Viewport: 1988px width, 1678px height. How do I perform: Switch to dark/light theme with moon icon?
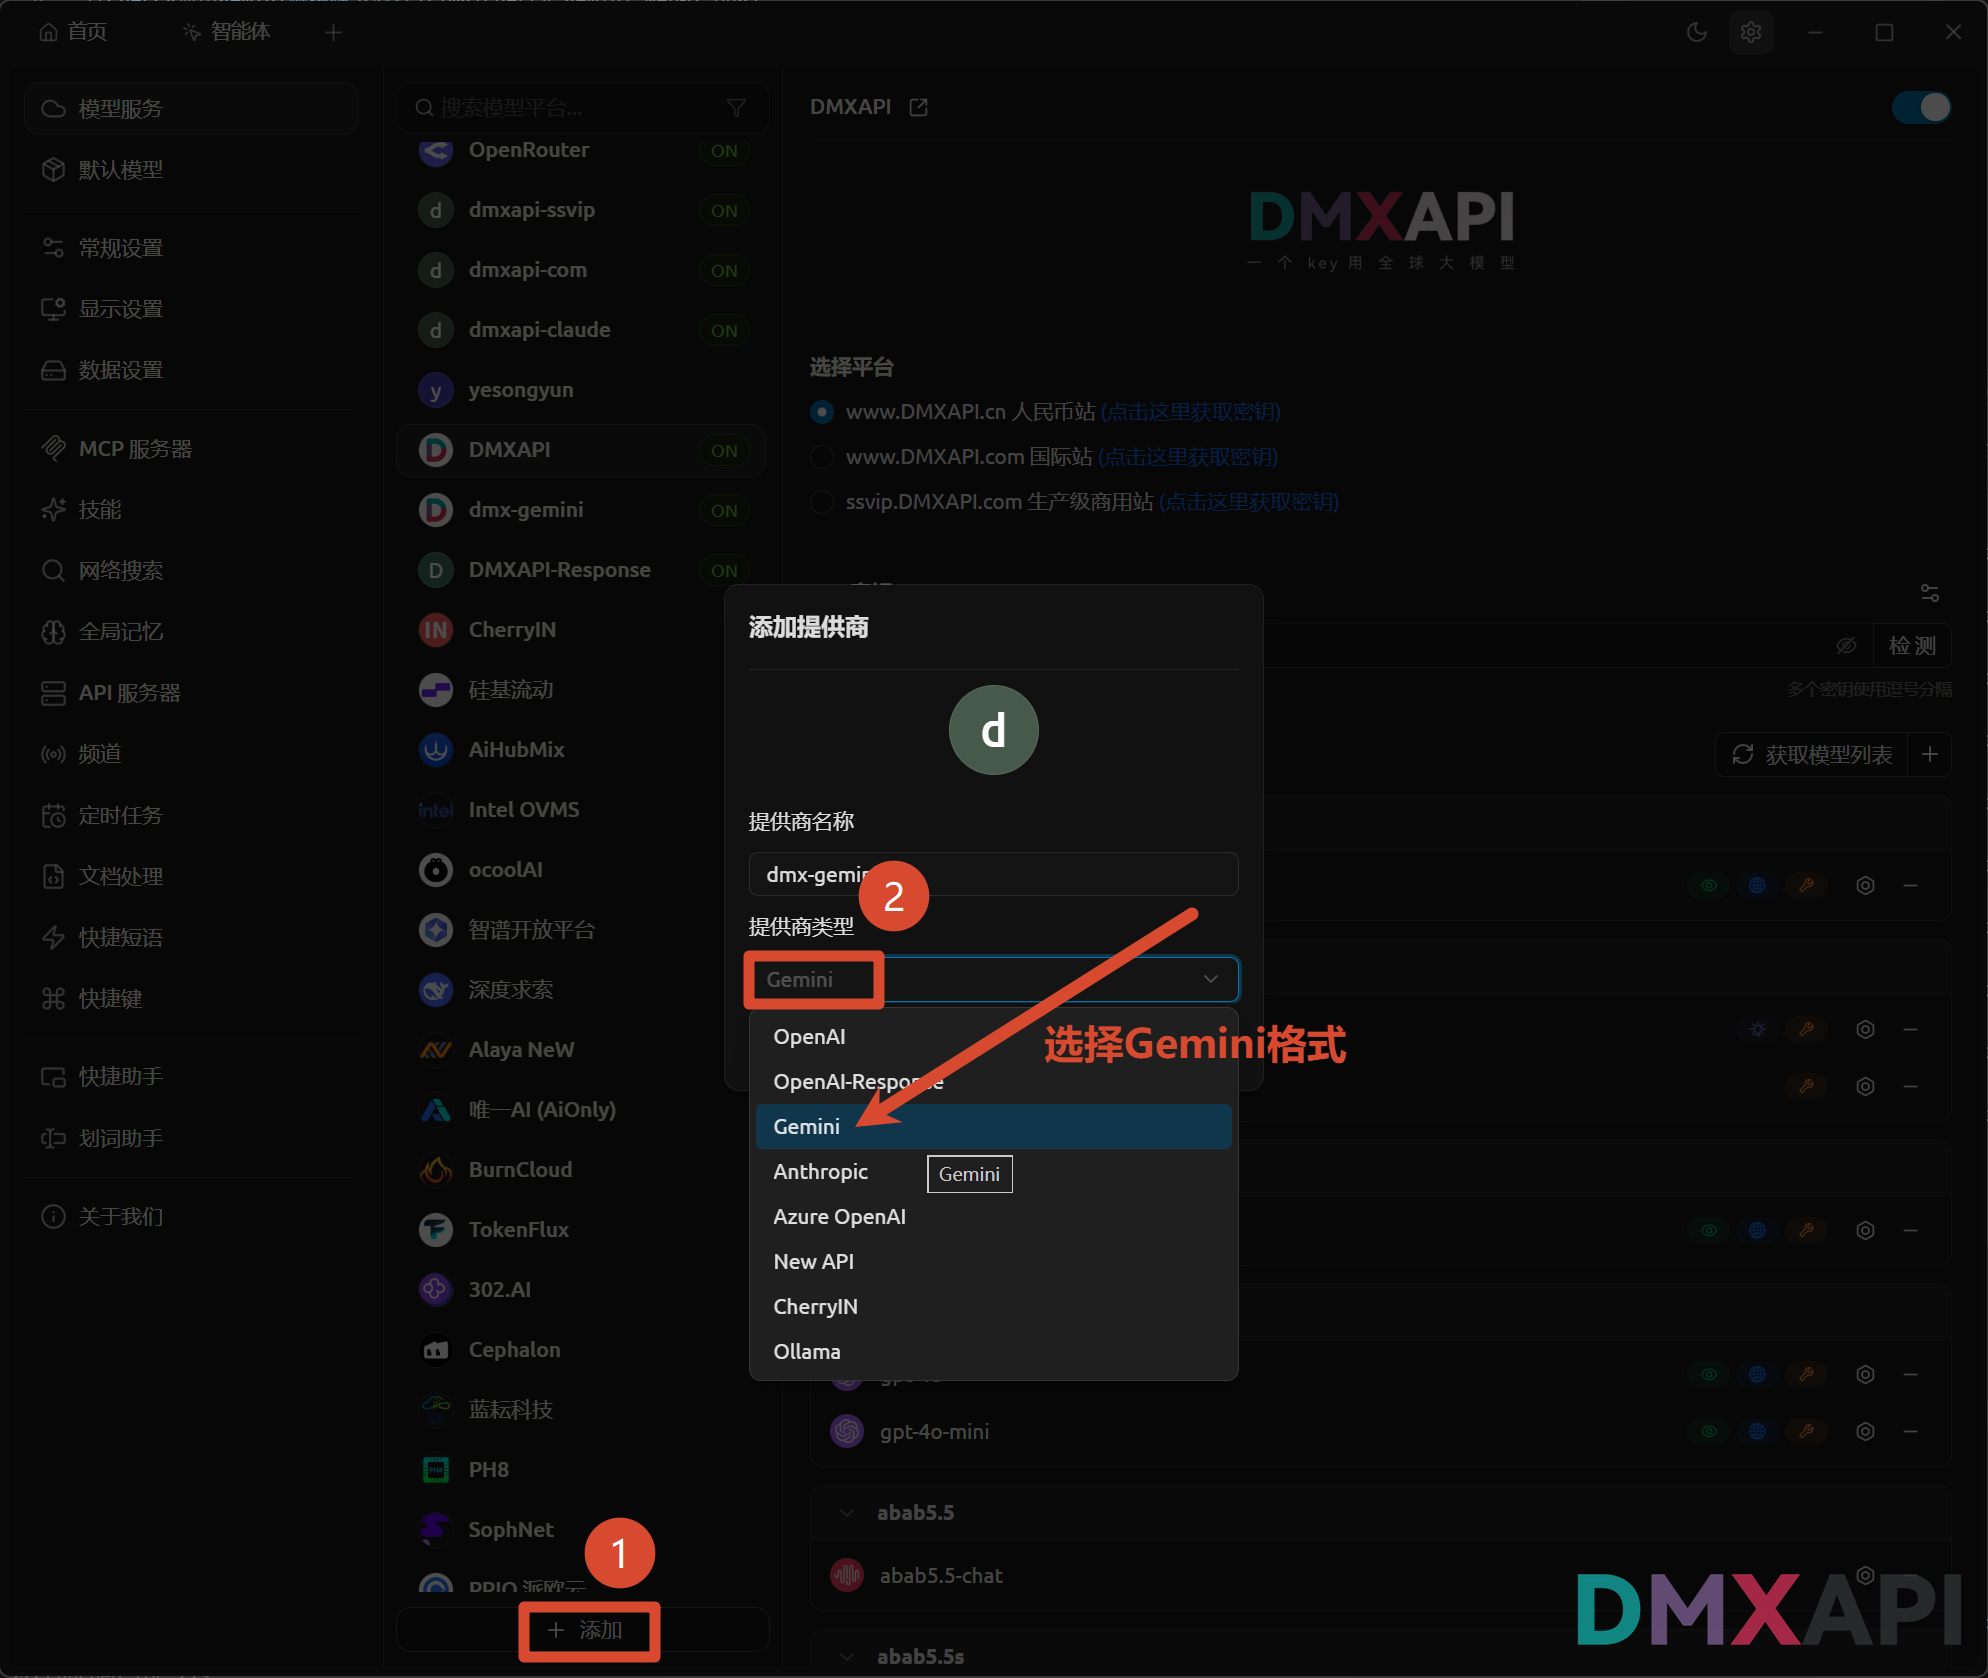click(1696, 32)
